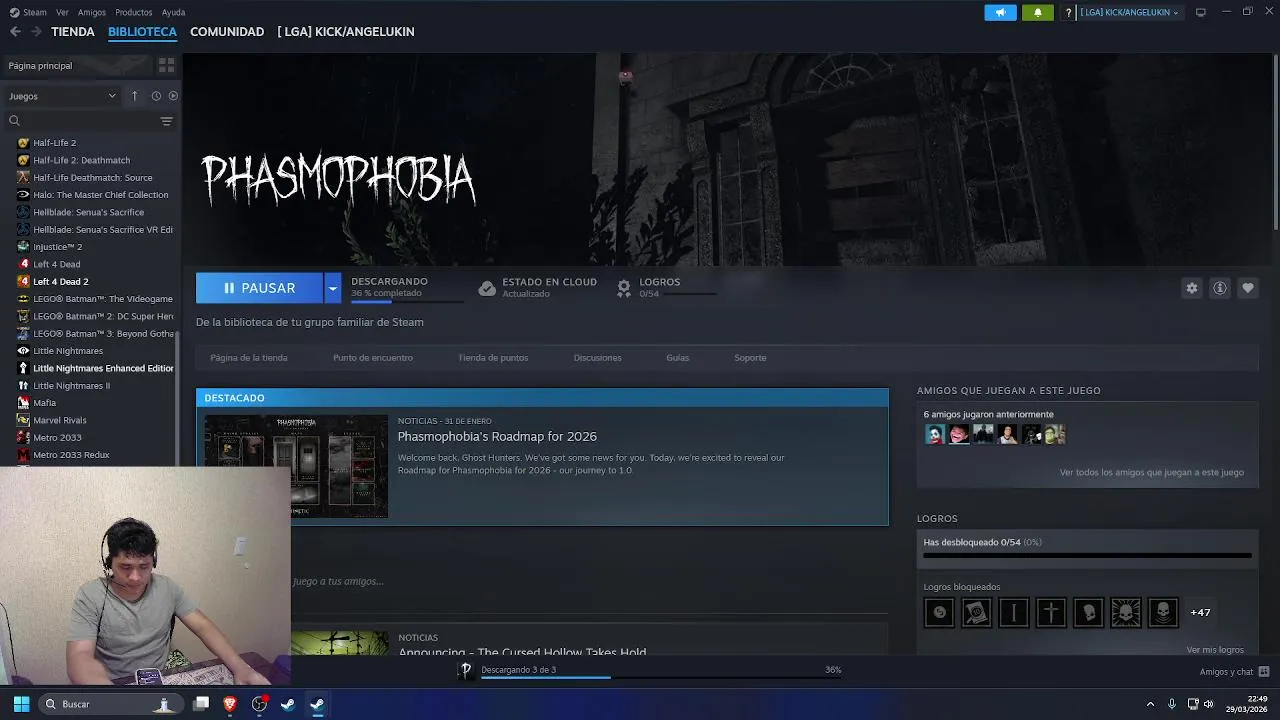
Task: Click the Estado en Cloud icon
Action: tap(487, 288)
